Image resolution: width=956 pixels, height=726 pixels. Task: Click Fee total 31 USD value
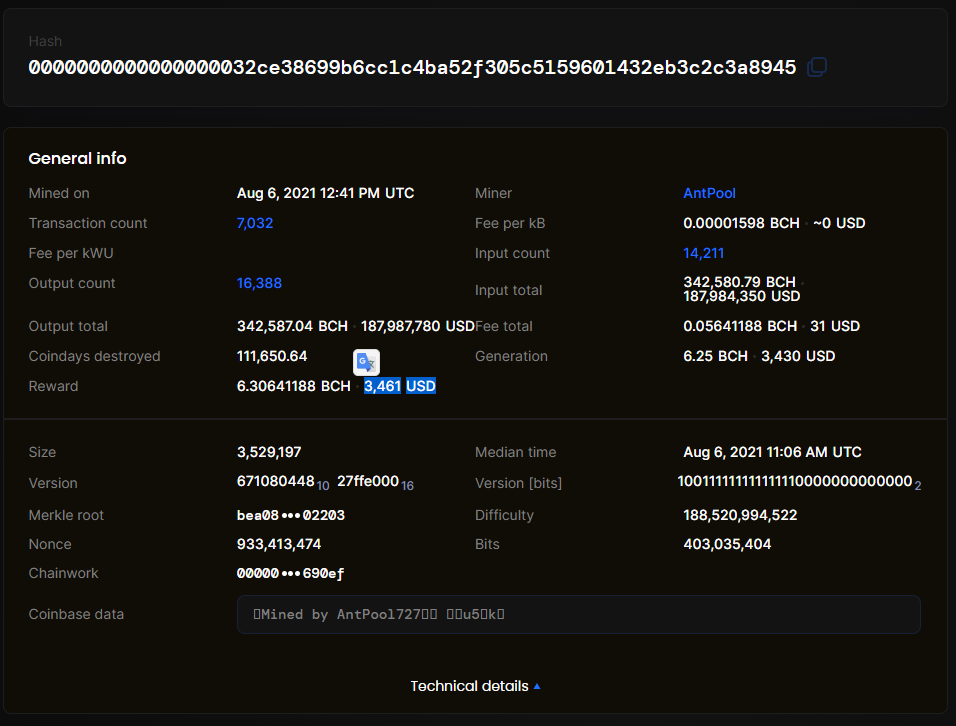coord(835,326)
